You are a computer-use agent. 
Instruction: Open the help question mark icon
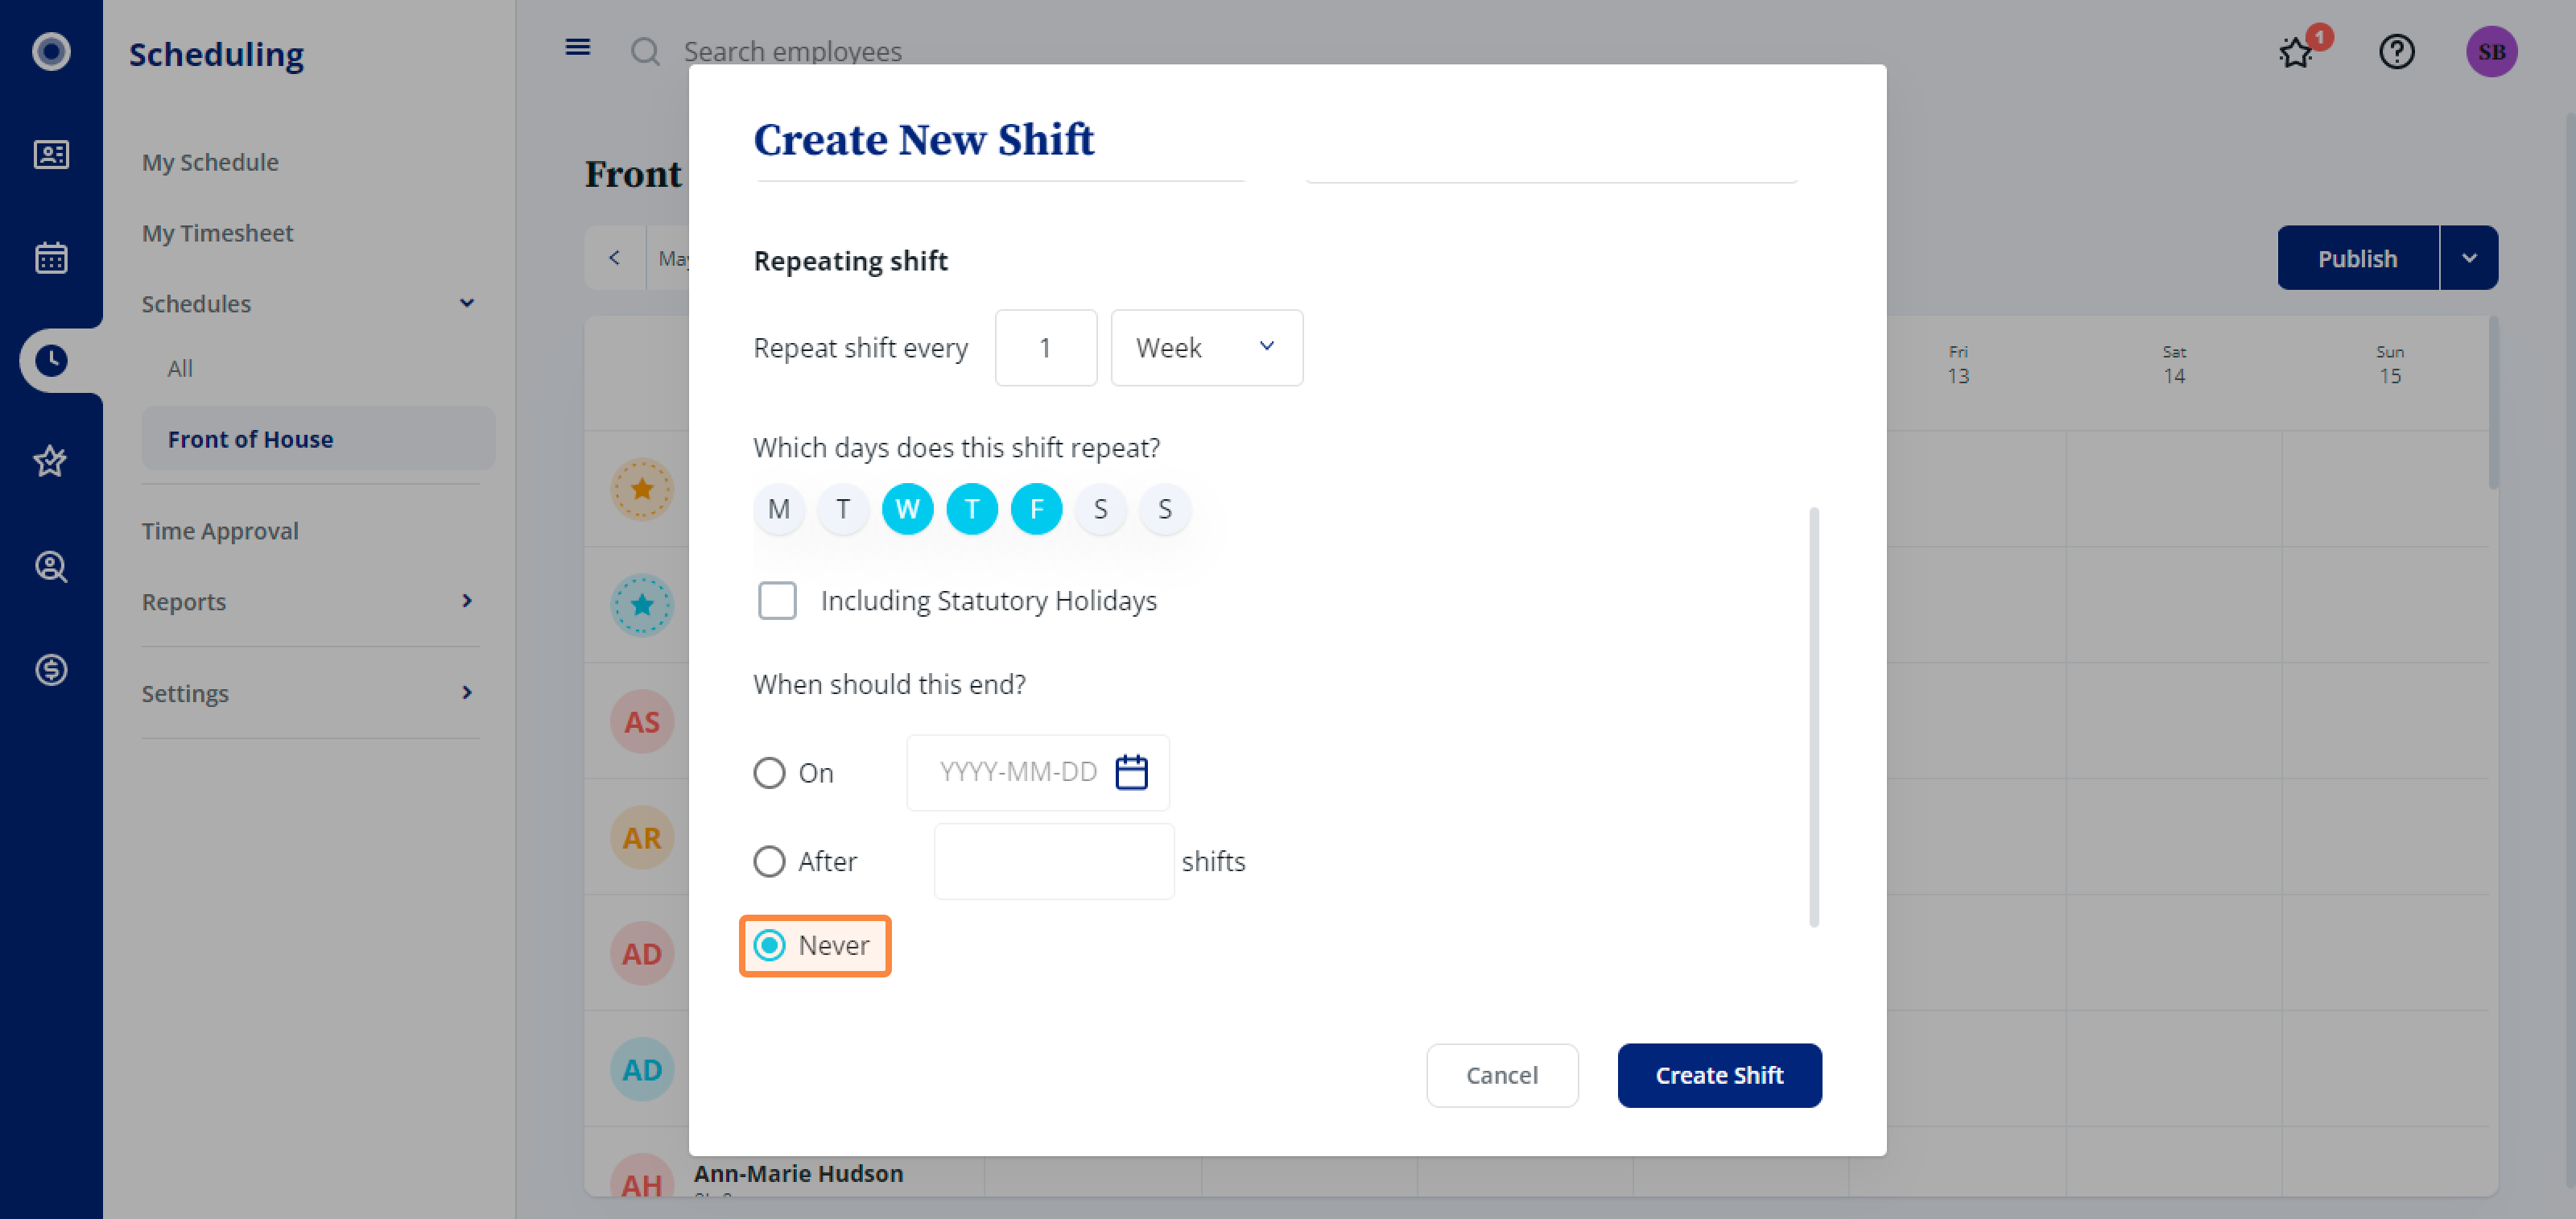coord(2396,51)
